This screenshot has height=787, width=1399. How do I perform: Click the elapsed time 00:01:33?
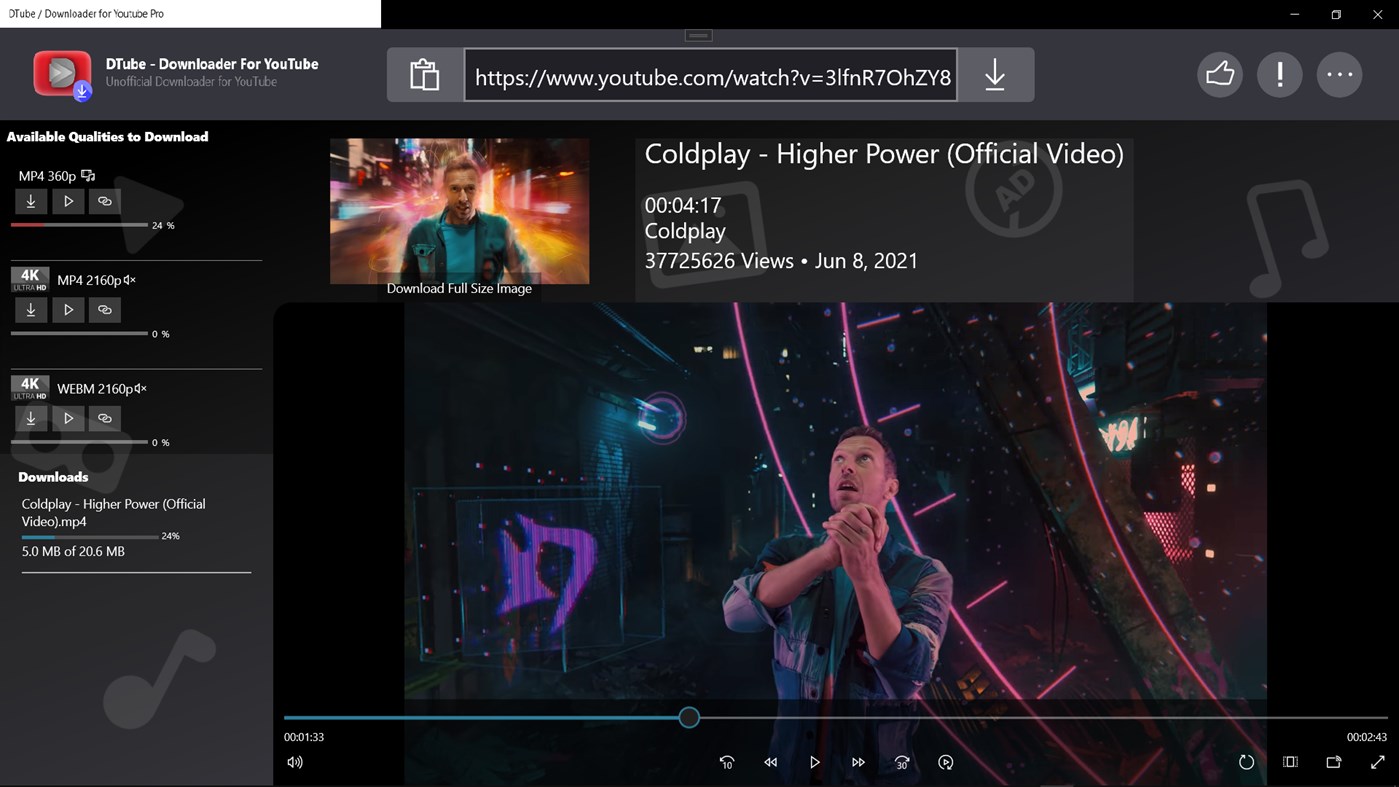pos(304,737)
